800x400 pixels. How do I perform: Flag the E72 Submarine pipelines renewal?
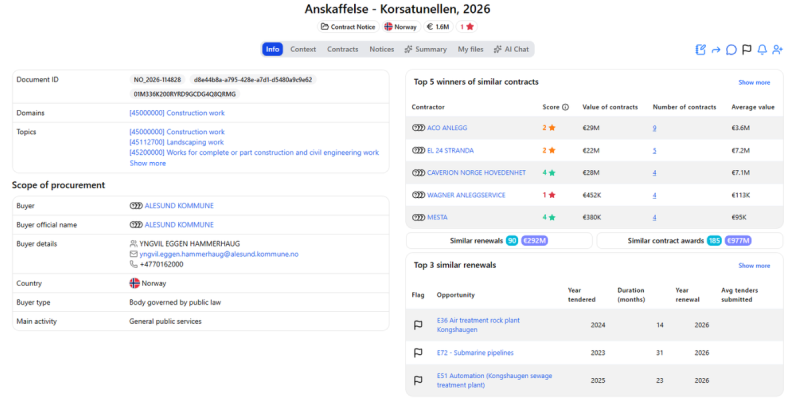418,353
